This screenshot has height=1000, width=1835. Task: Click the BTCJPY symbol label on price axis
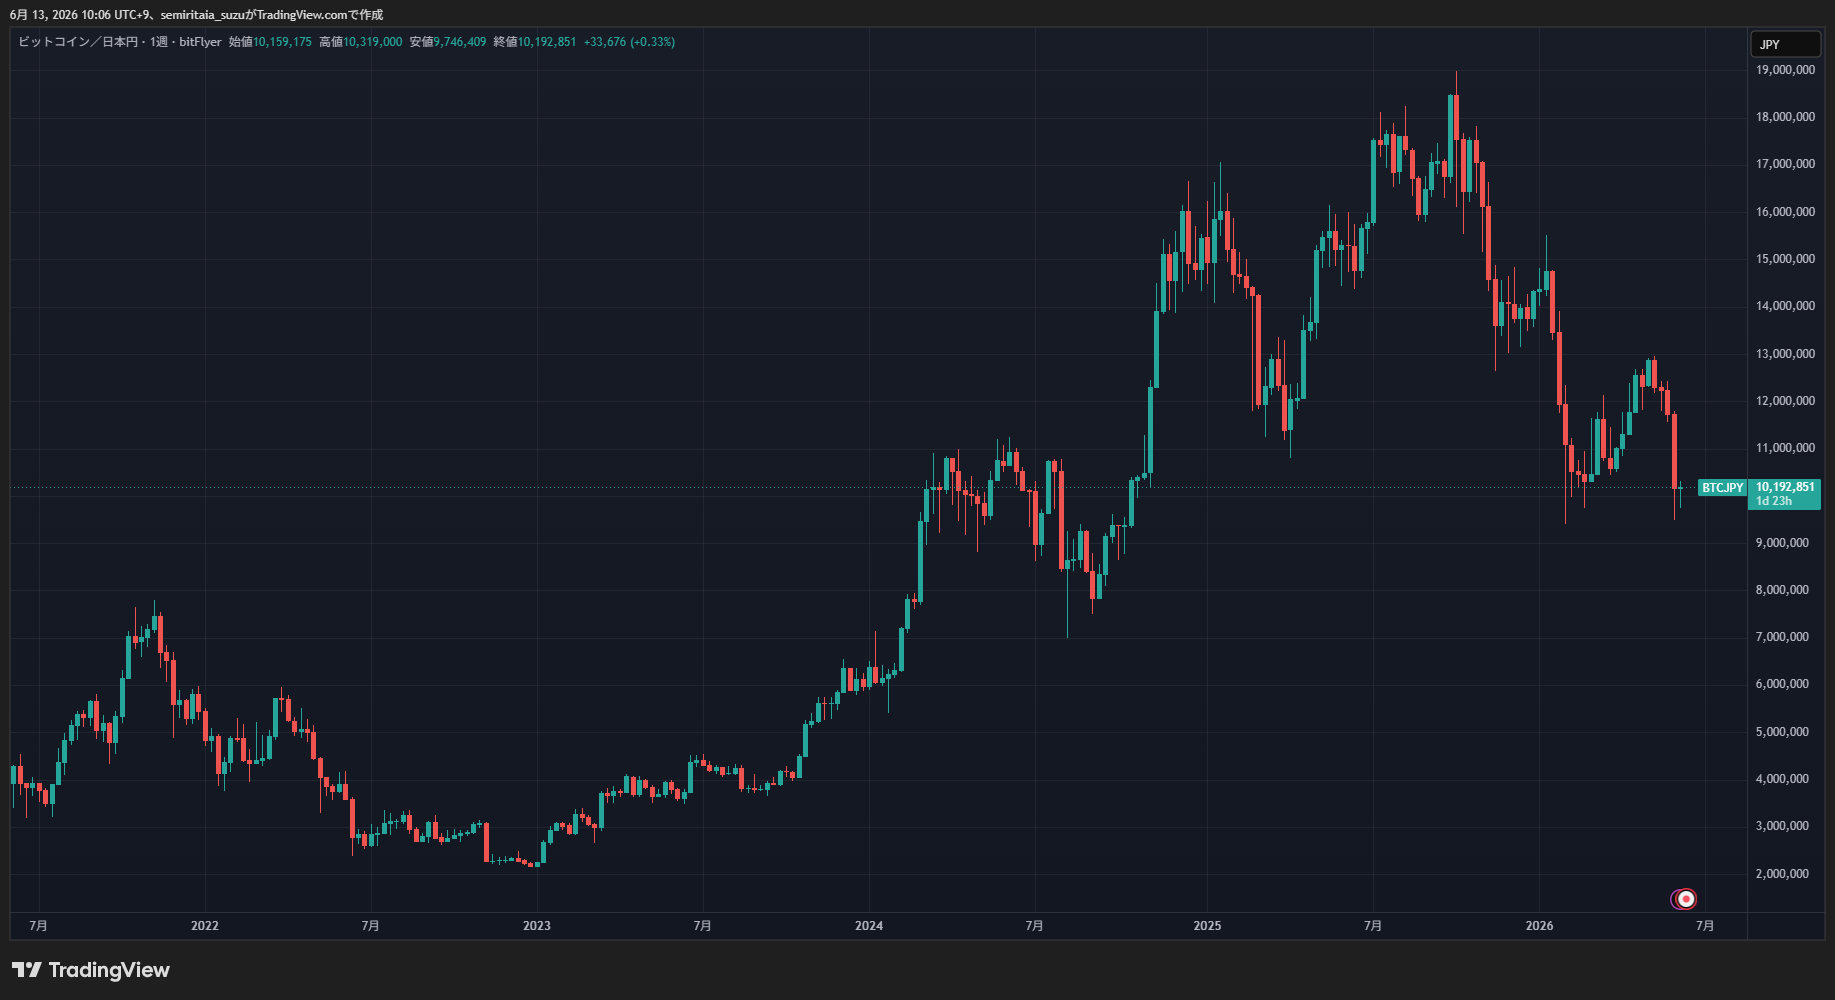click(x=1722, y=488)
